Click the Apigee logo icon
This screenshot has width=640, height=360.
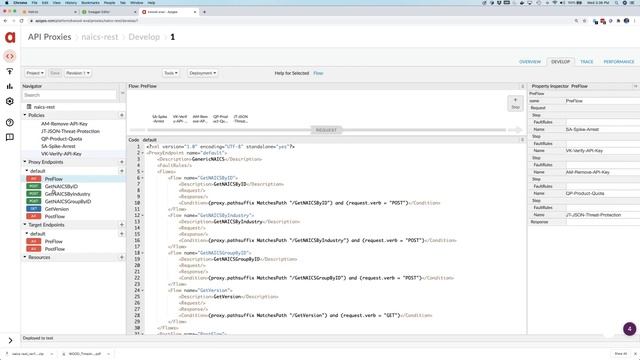10,37
